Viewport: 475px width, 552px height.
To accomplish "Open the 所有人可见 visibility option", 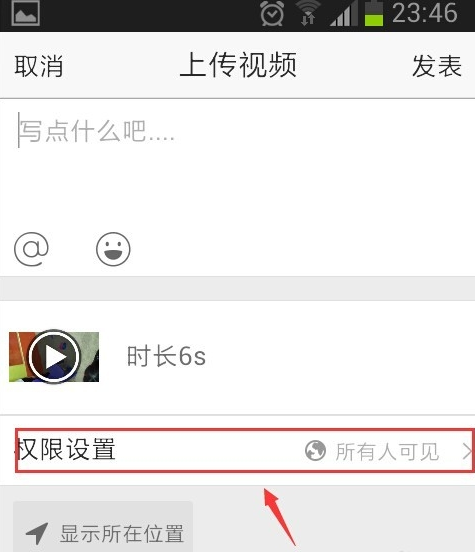I will (387, 451).
